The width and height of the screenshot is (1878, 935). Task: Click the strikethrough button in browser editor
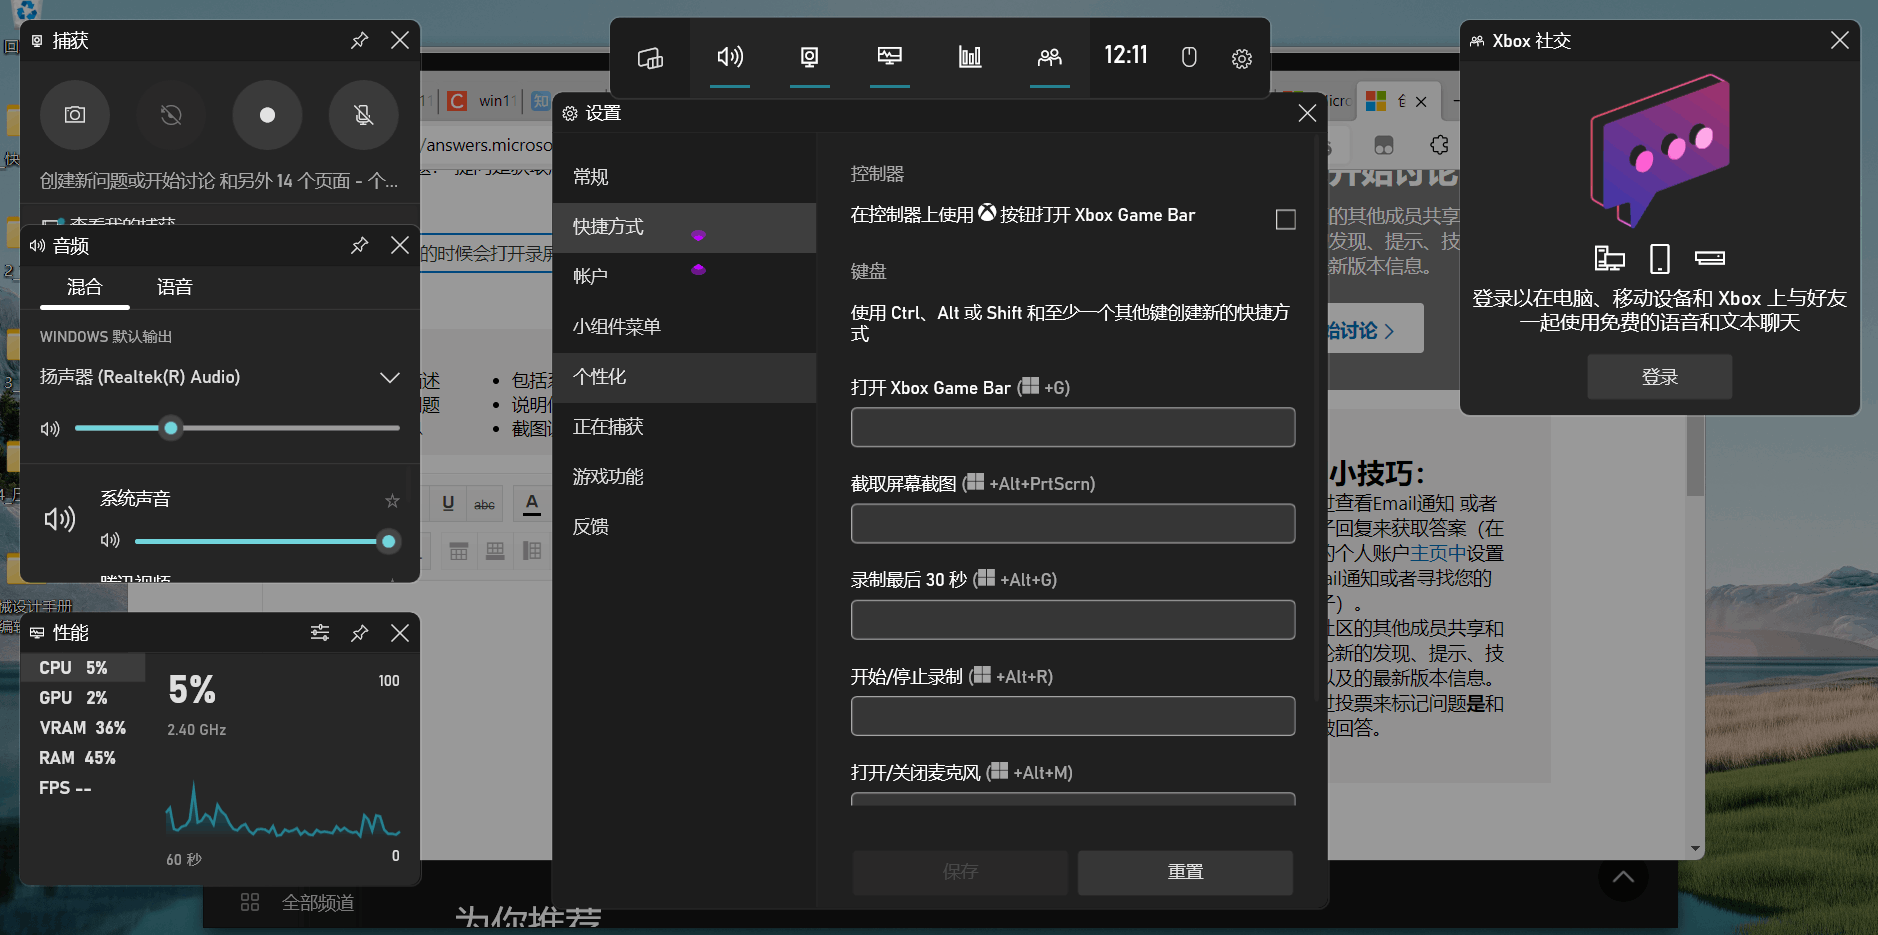(x=485, y=504)
